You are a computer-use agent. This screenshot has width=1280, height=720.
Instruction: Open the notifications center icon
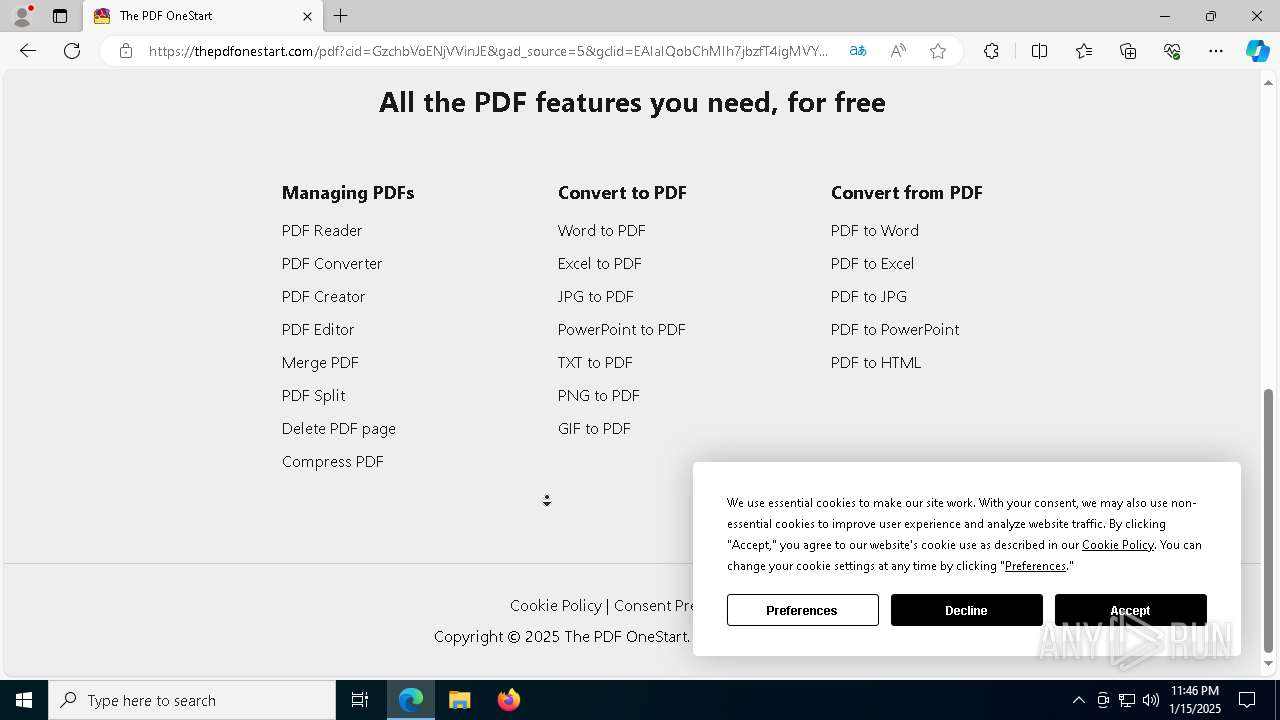click(1247, 700)
